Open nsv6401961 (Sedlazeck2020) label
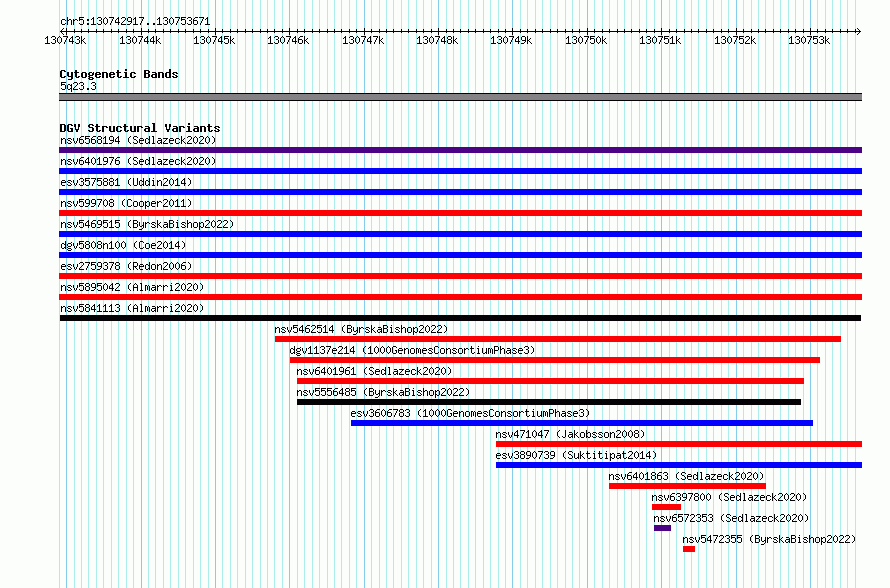Image resolution: width=890 pixels, height=588 pixels. pyautogui.click(x=374, y=371)
